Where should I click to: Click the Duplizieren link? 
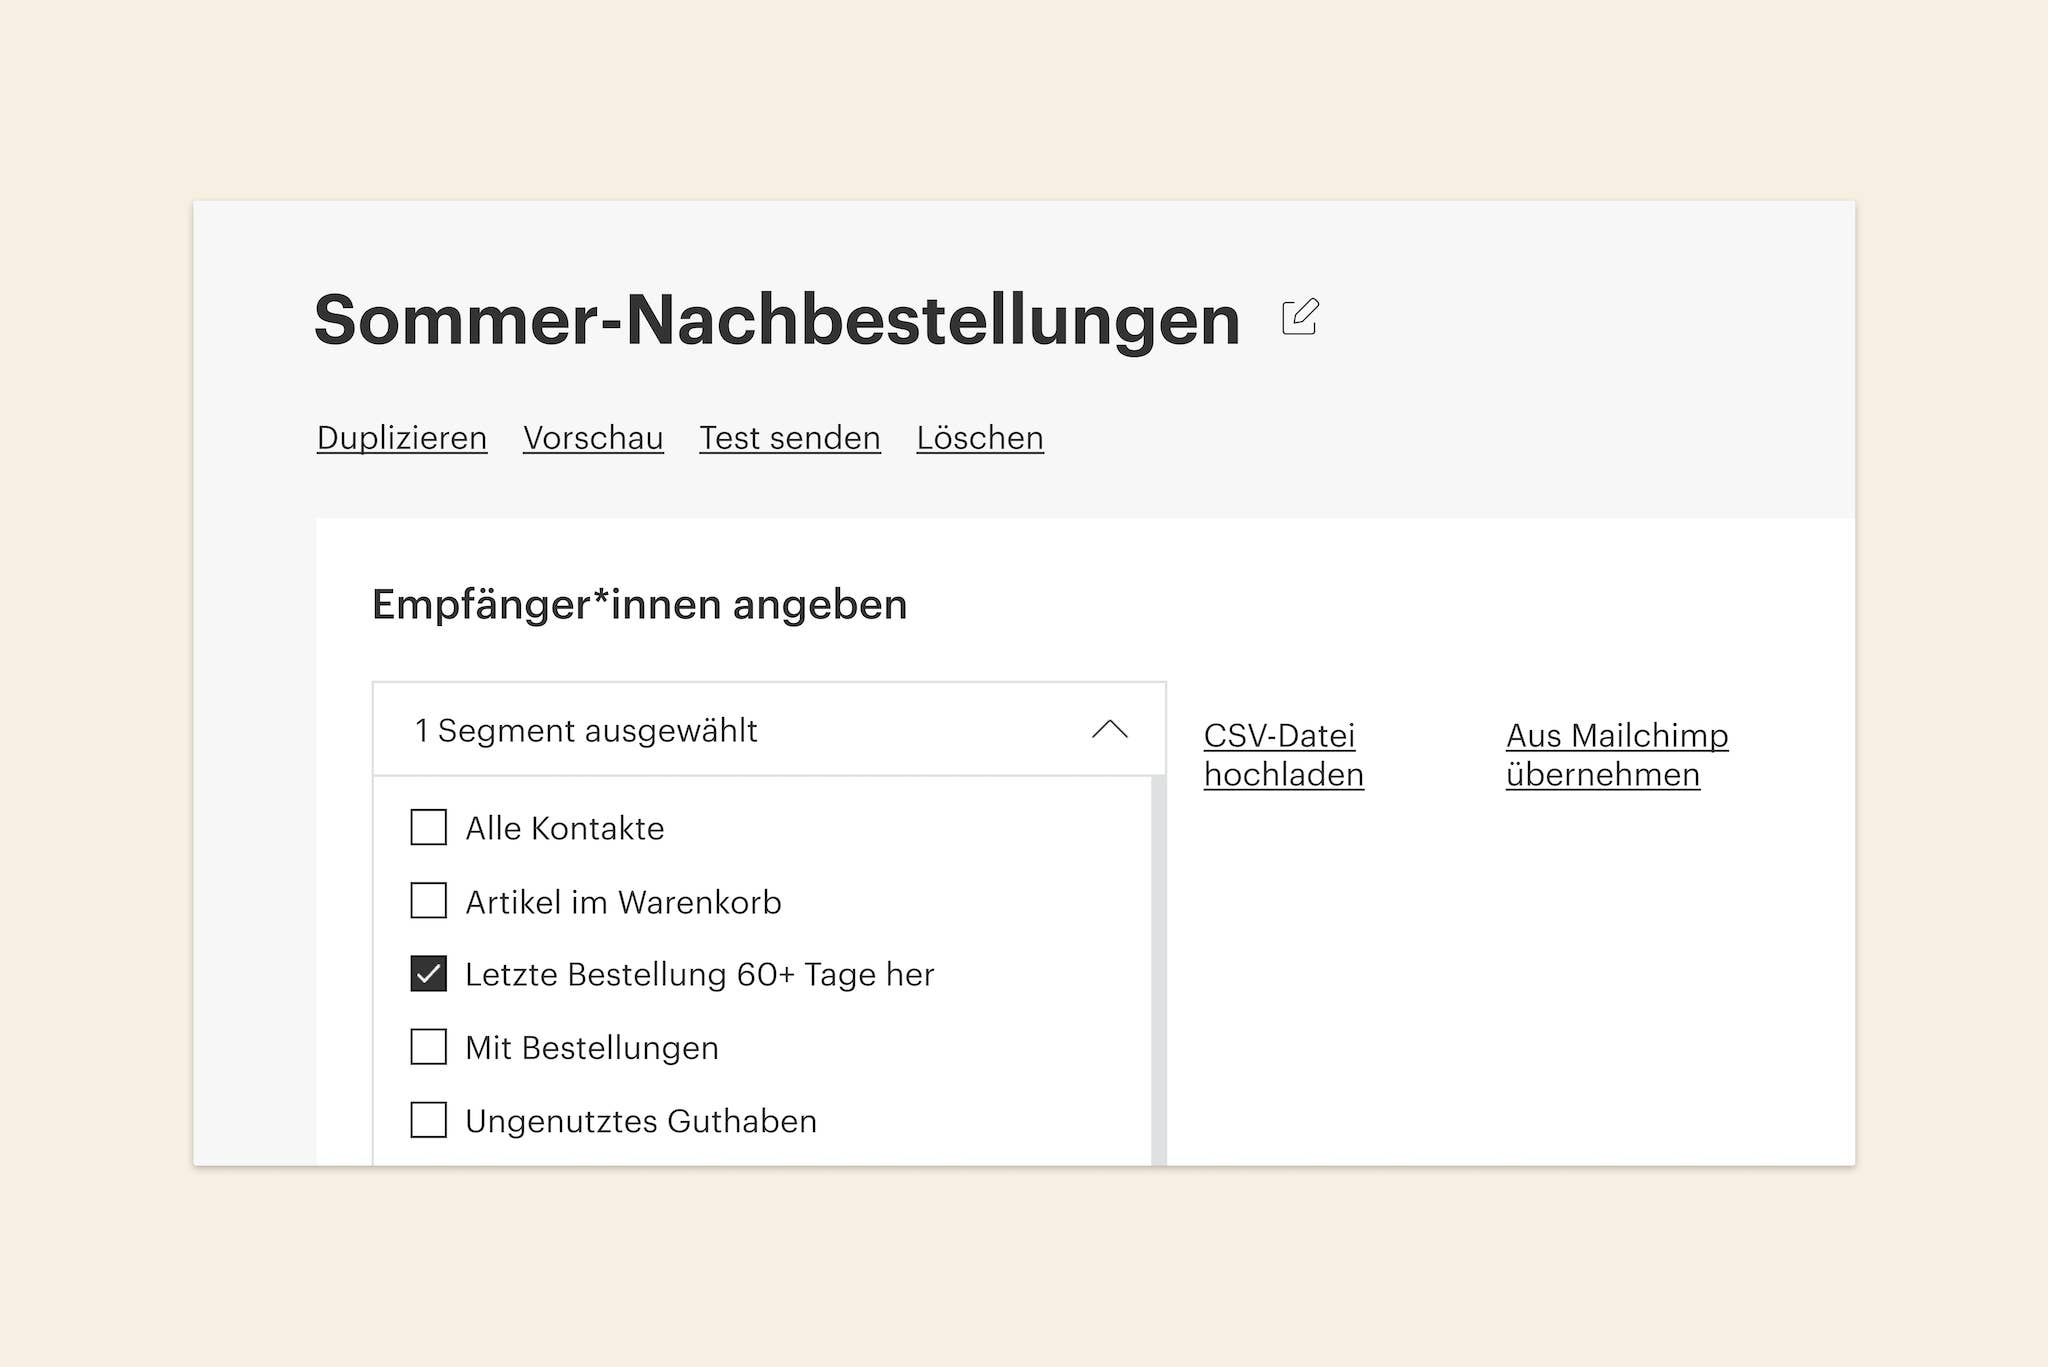tap(402, 438)
